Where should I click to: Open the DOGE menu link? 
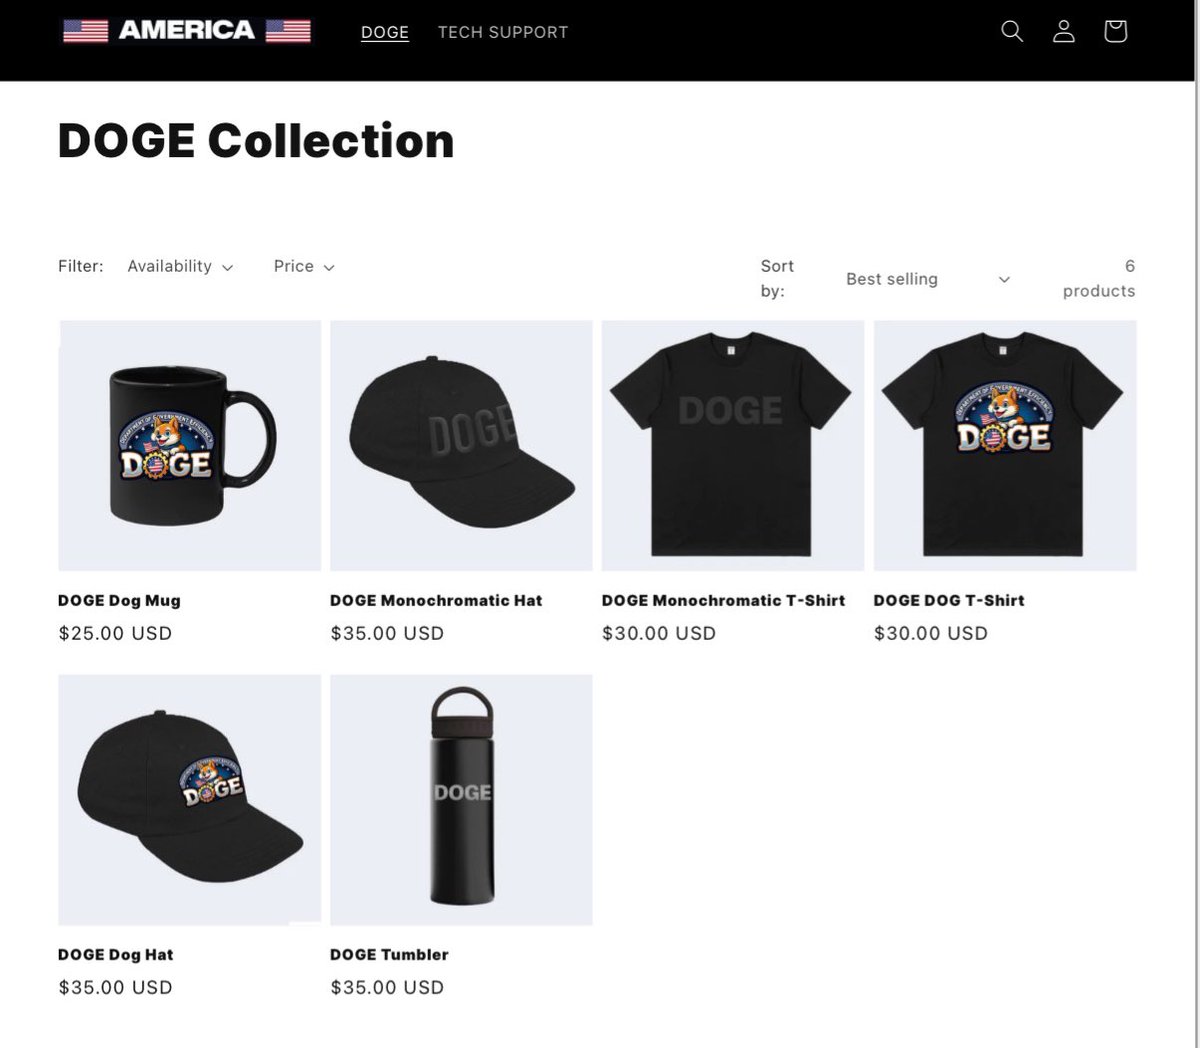(385, 32)
